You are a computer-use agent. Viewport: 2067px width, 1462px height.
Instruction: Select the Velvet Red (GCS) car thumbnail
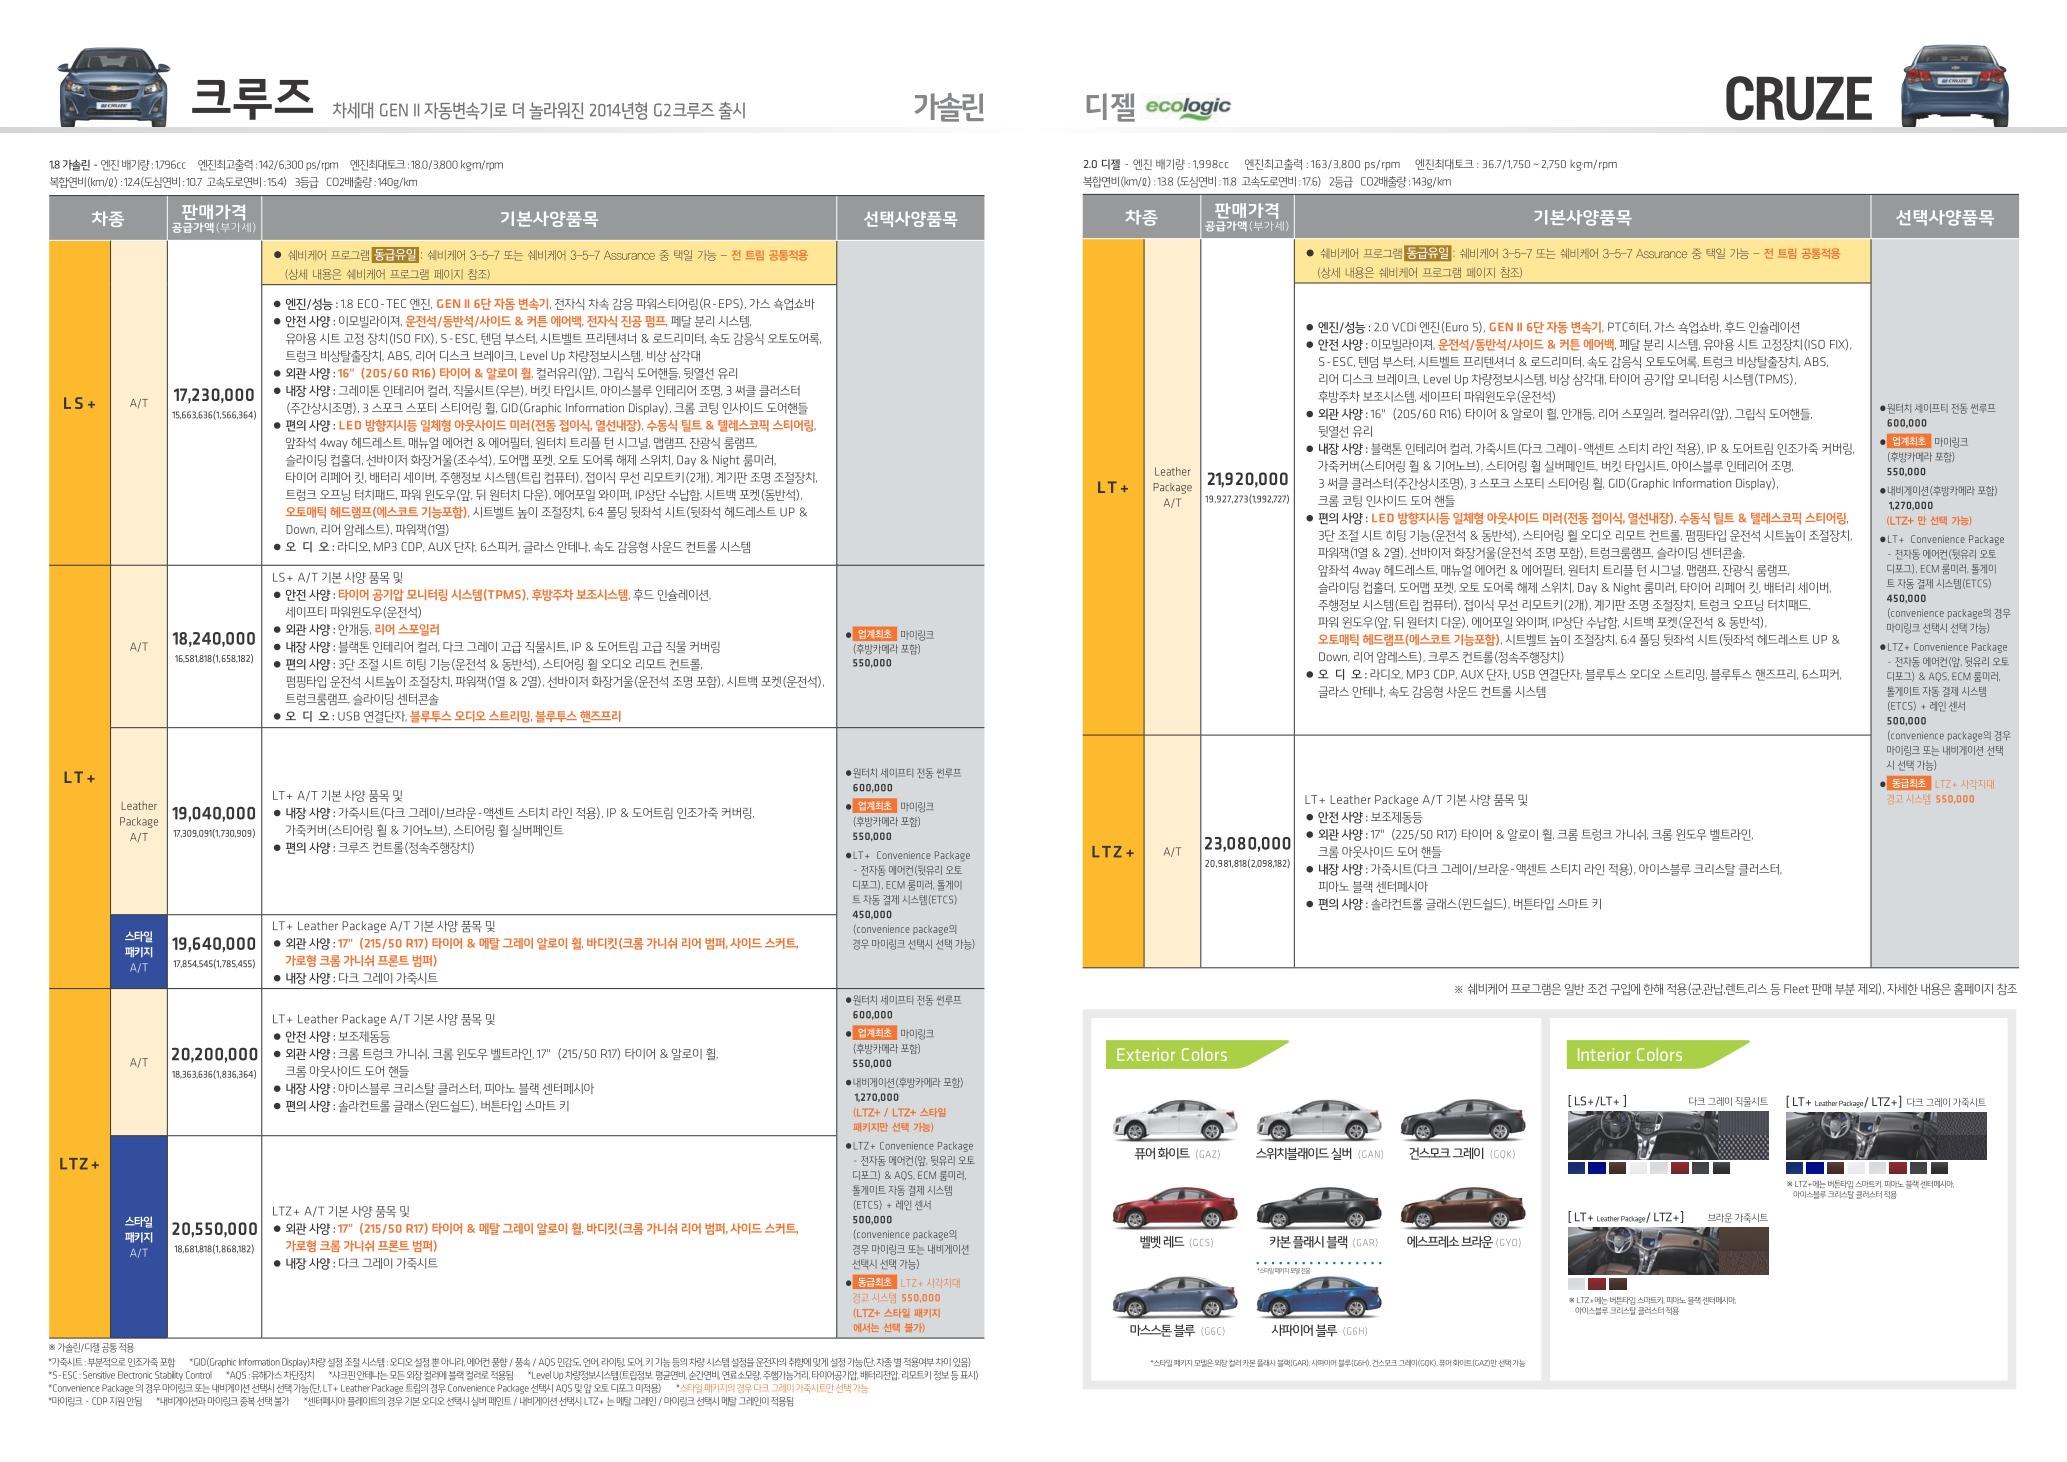pos(1174,1209)
